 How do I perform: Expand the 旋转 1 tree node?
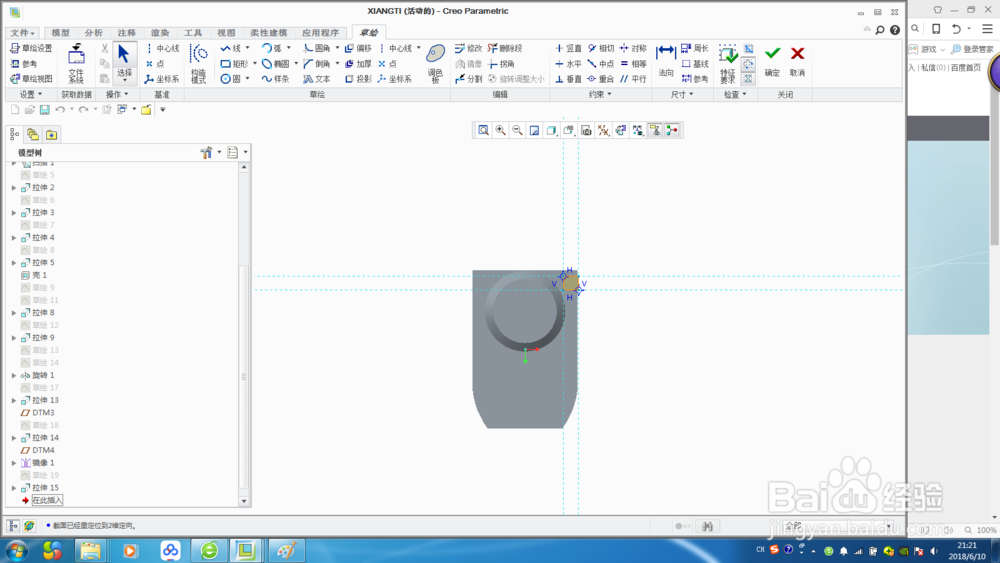point(13,376)
